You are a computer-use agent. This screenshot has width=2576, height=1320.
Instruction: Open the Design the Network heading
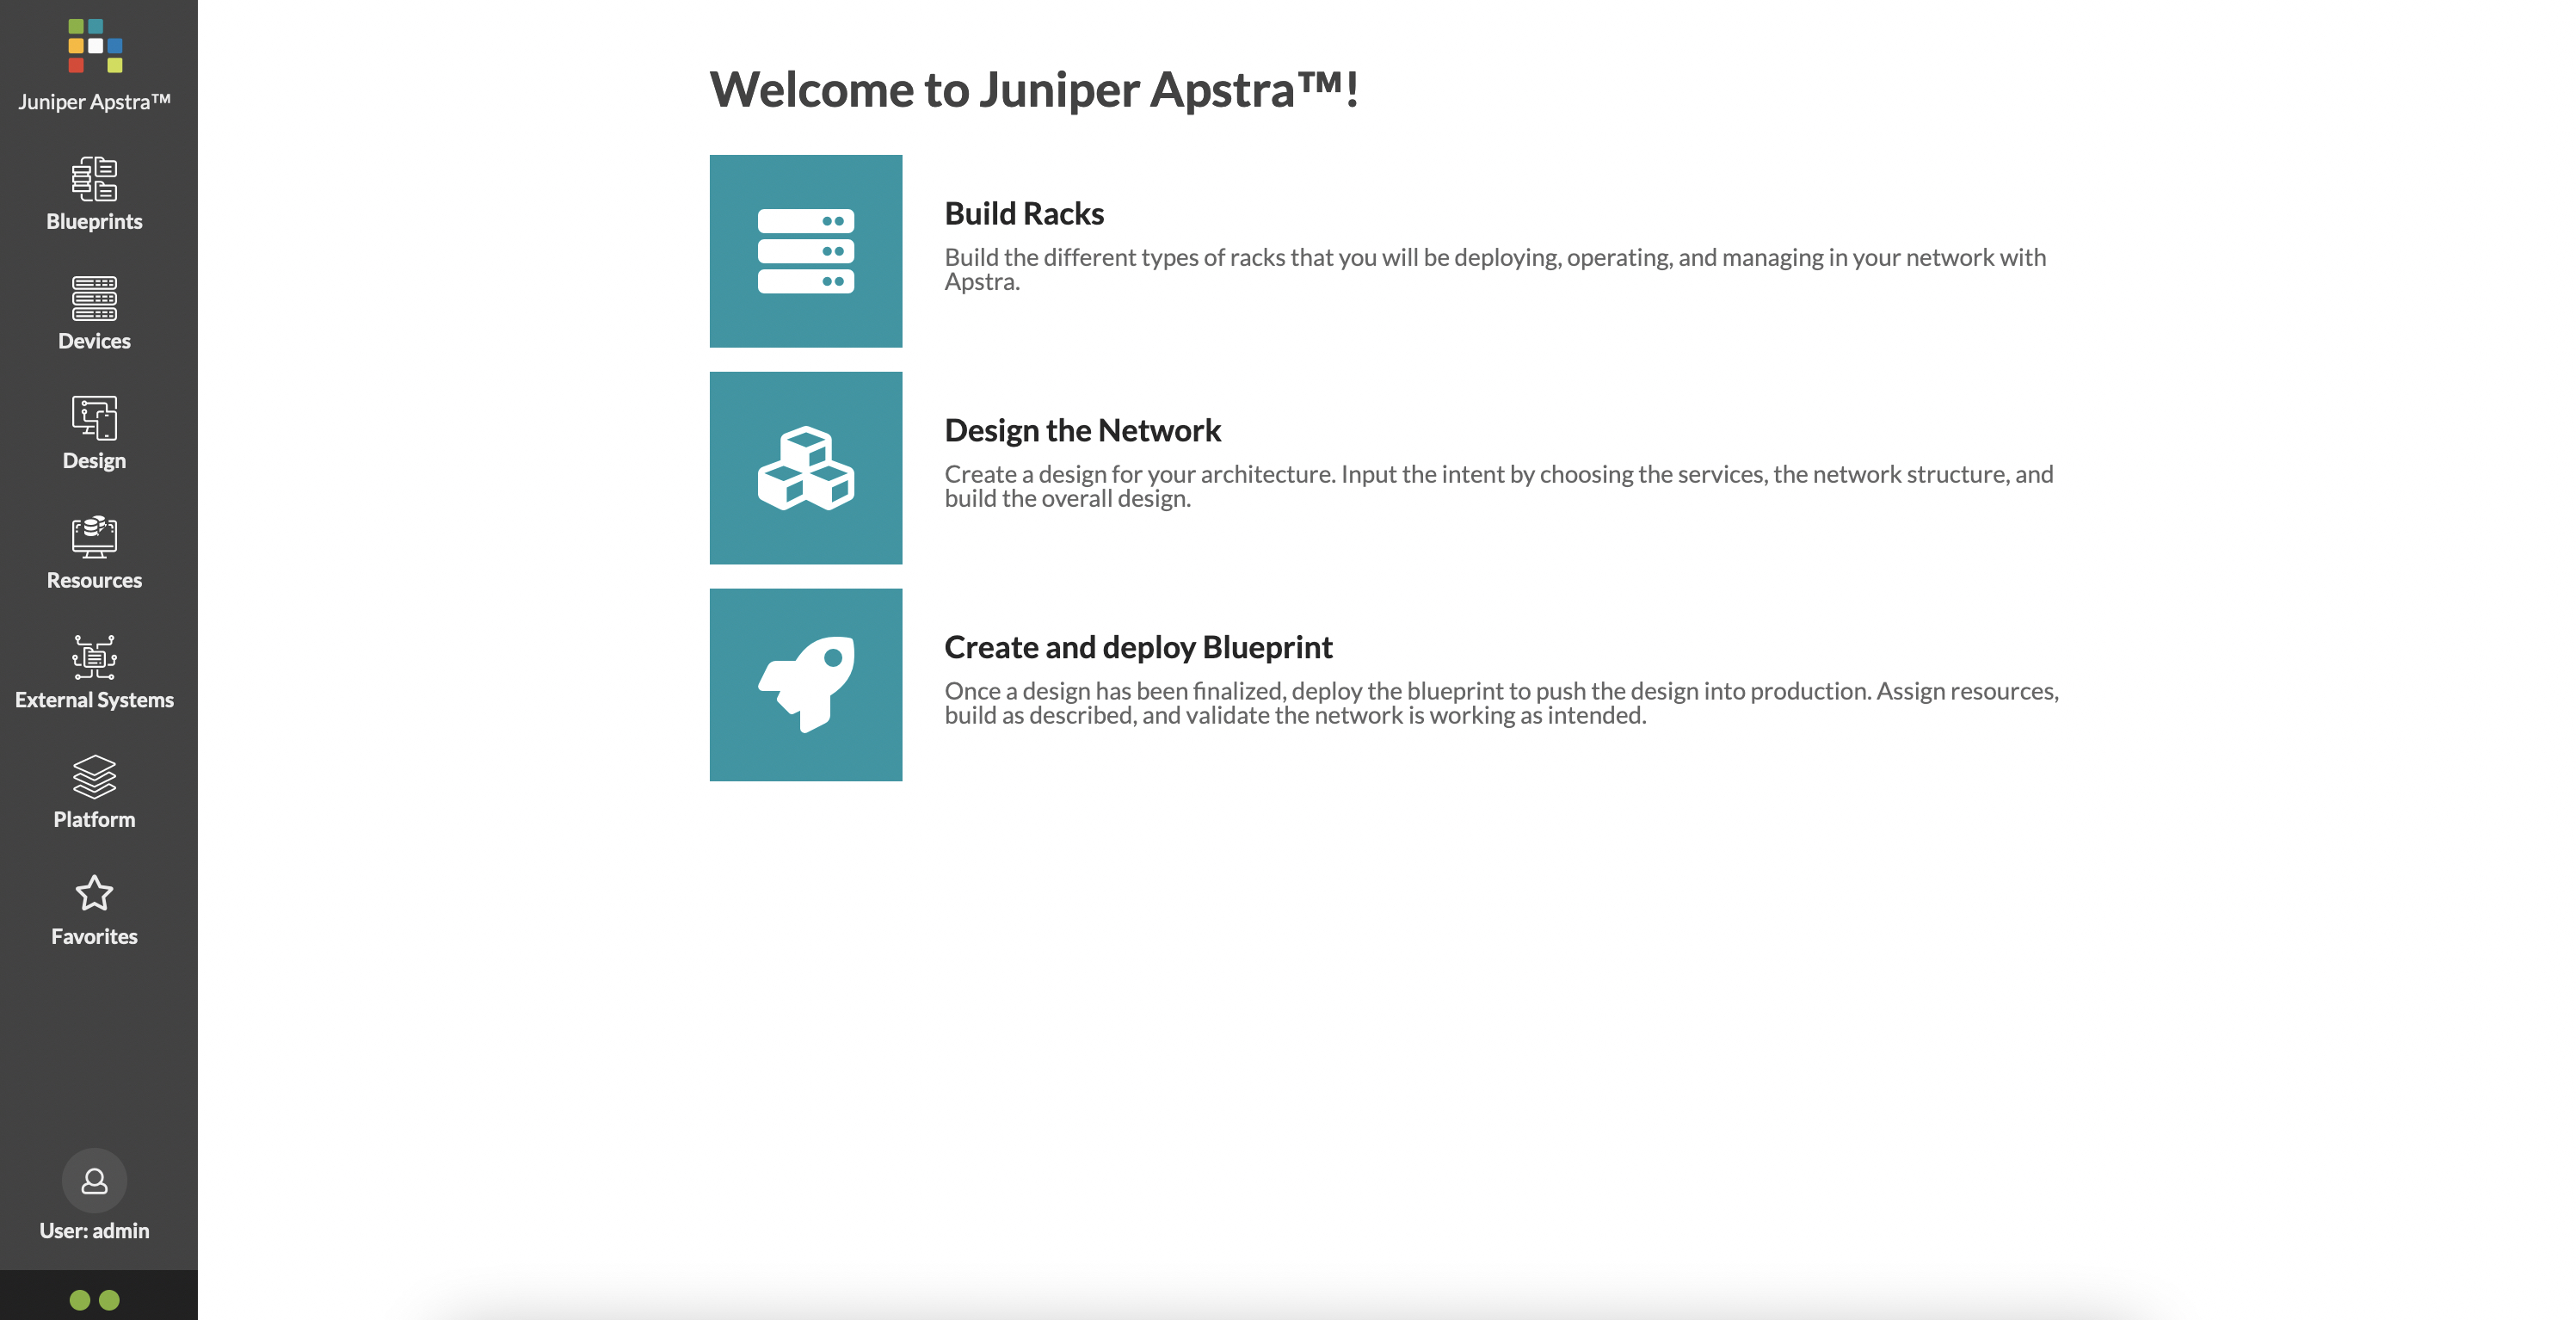pyautogui.click(x=1083, y=430)
